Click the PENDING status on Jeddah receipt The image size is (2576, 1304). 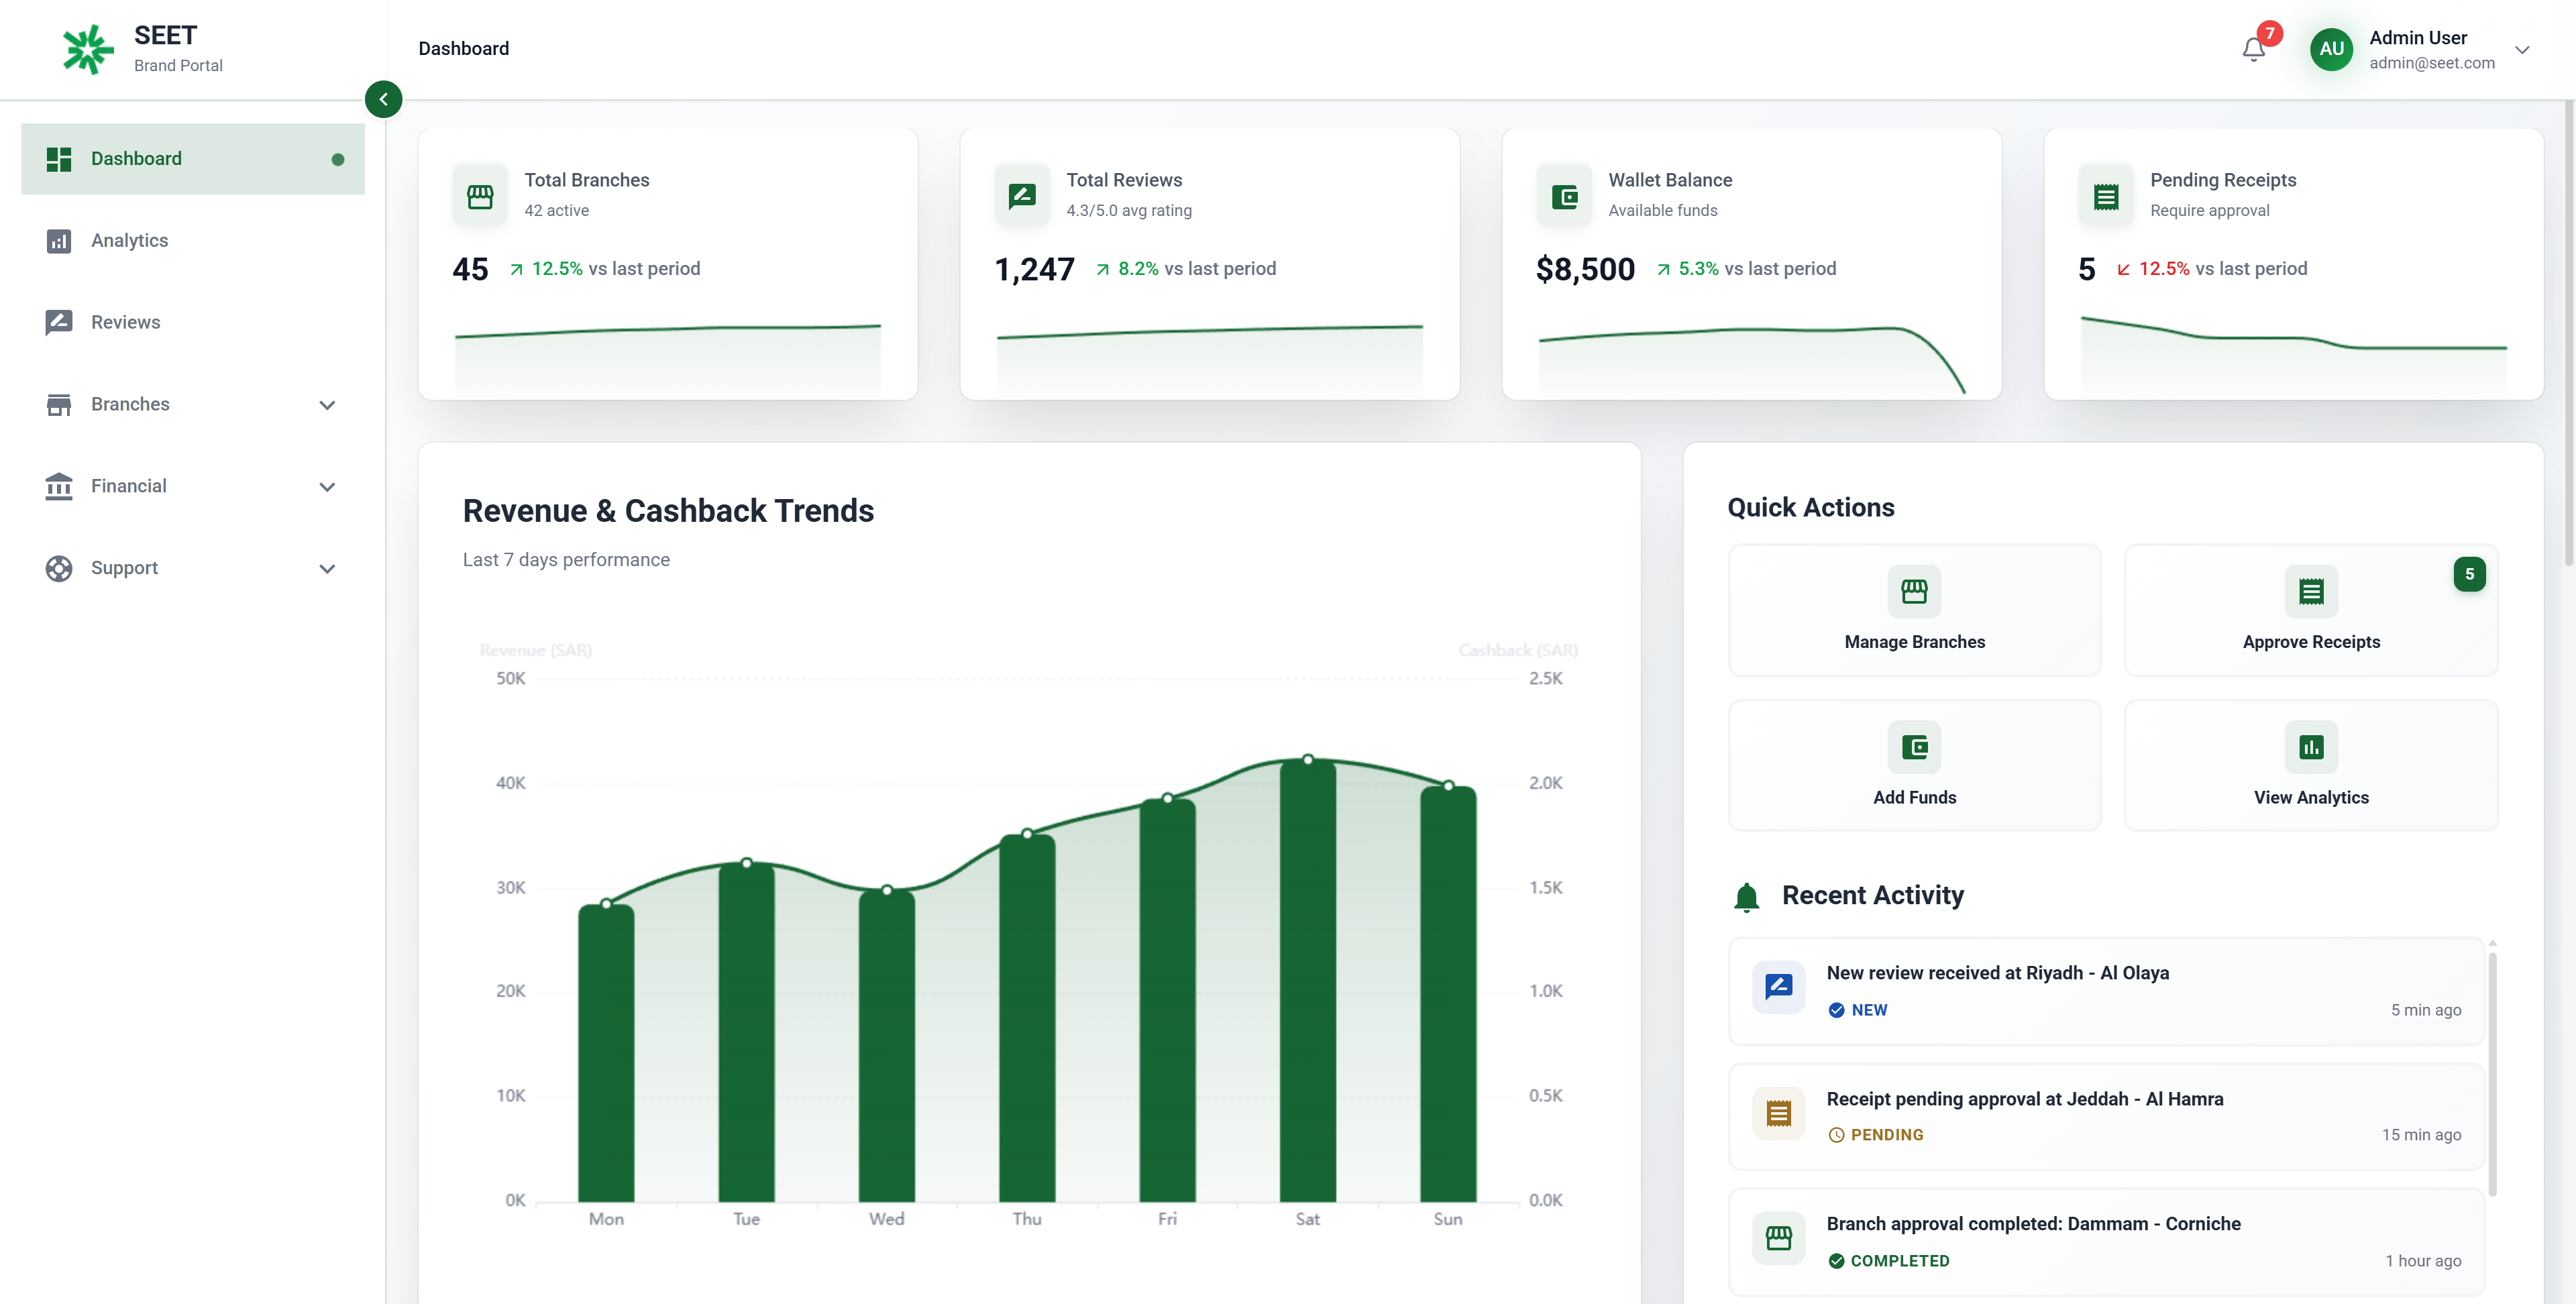click(x=1876, y=1135)
